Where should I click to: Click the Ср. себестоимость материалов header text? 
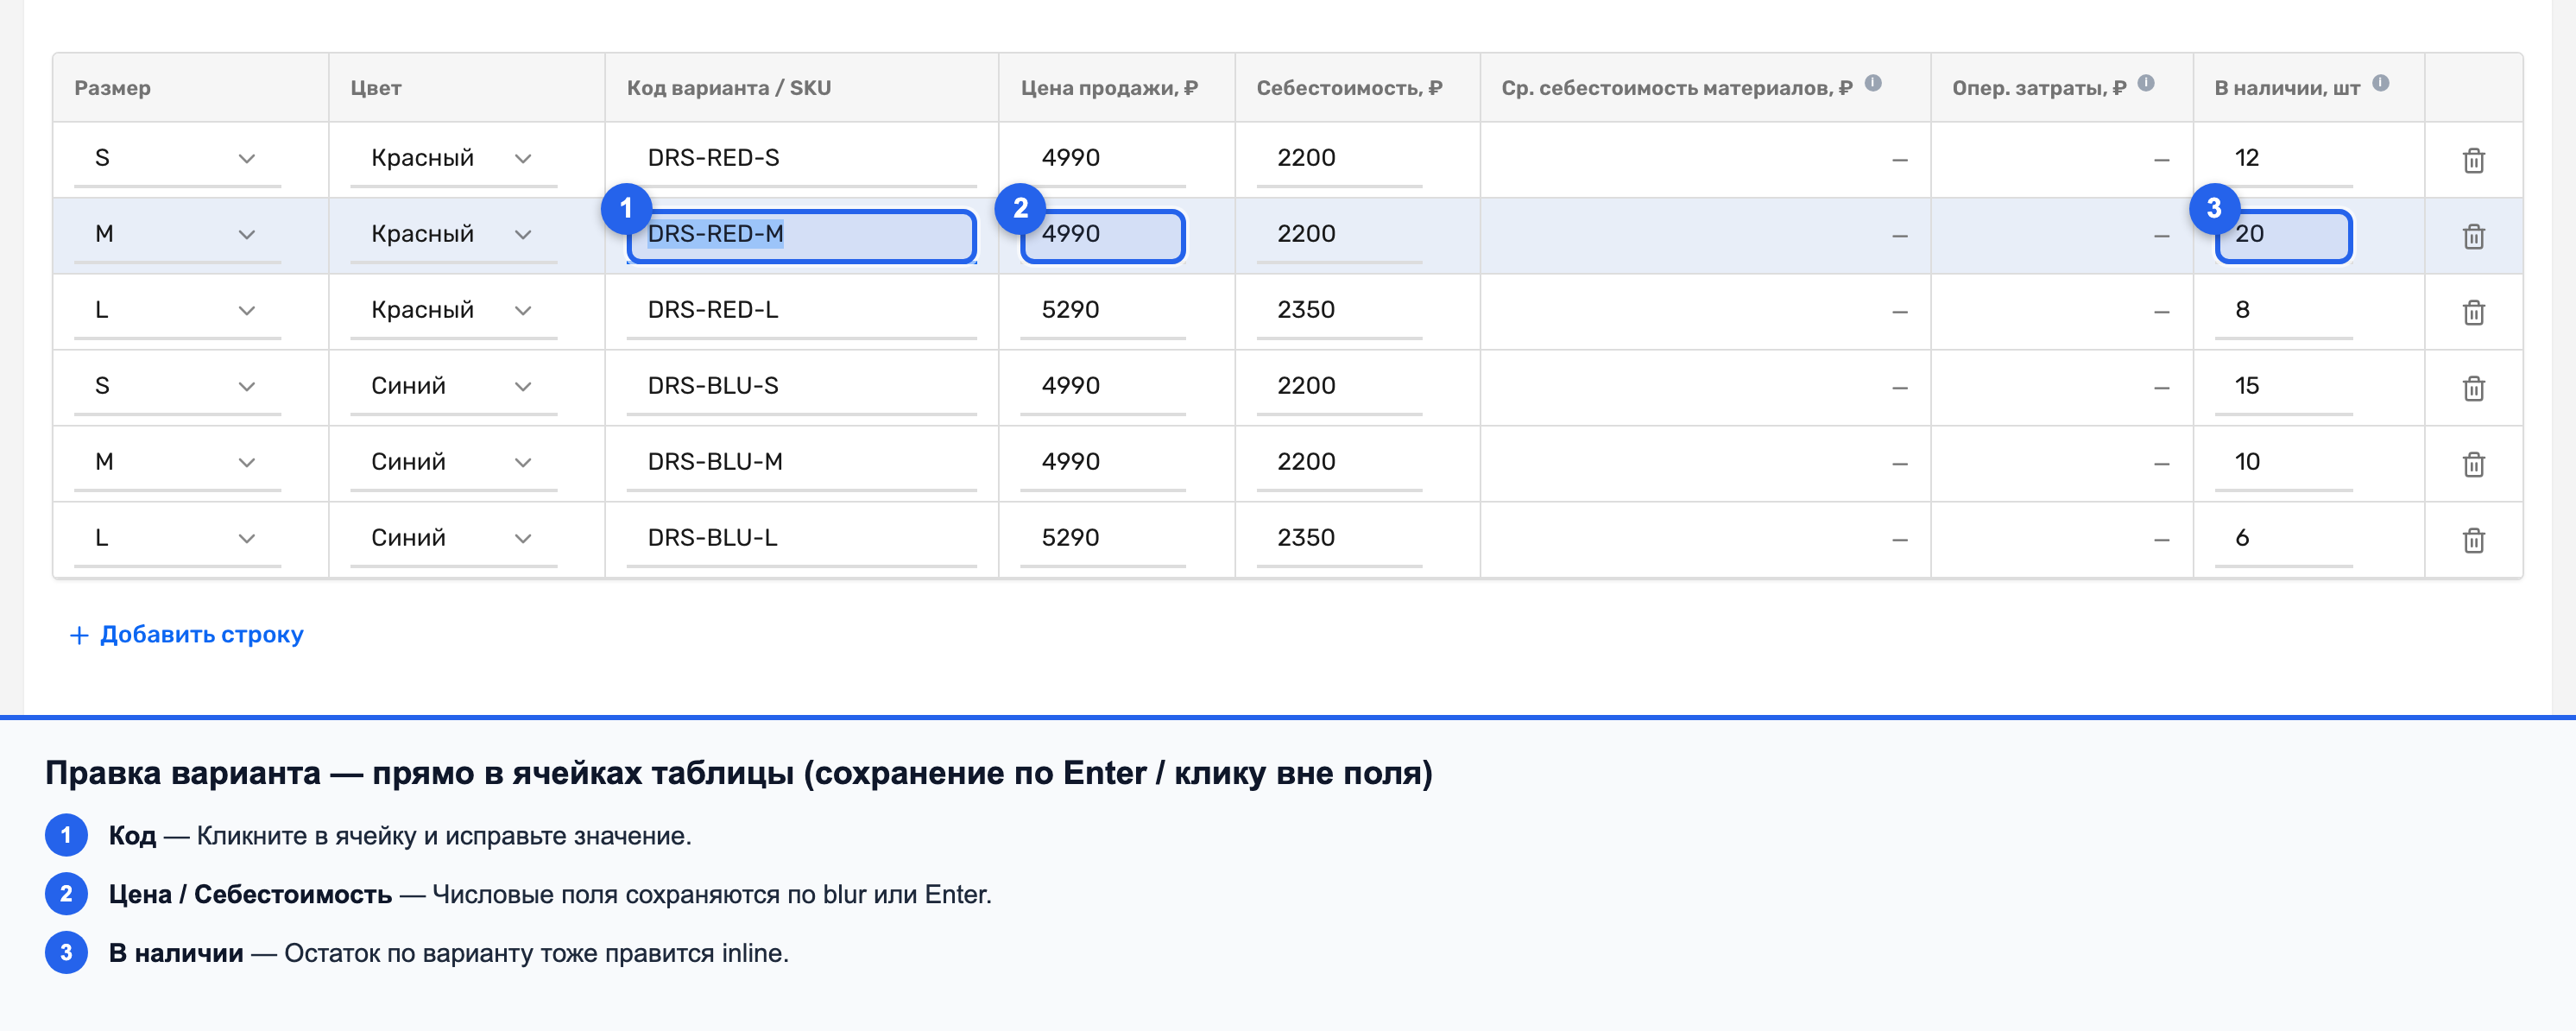(x=1676, y=88)
